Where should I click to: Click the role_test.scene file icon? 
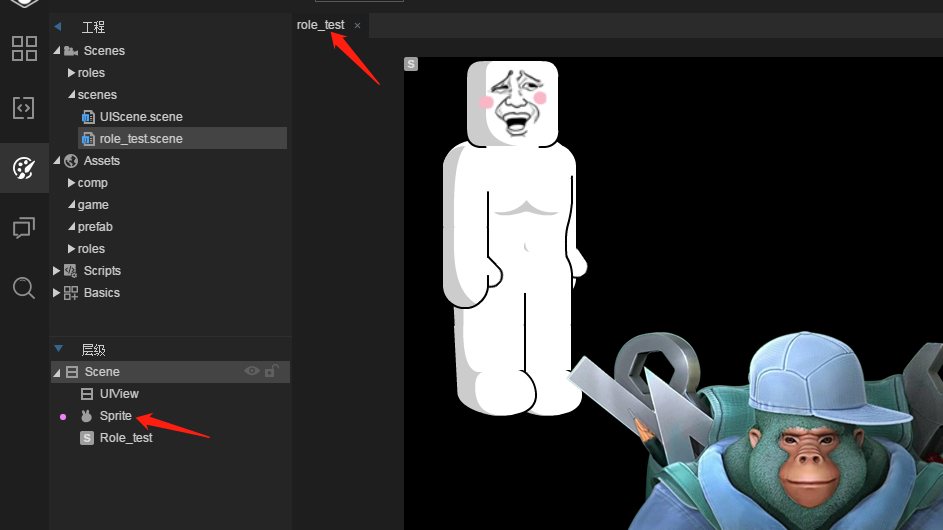click(x=88, y=139)
